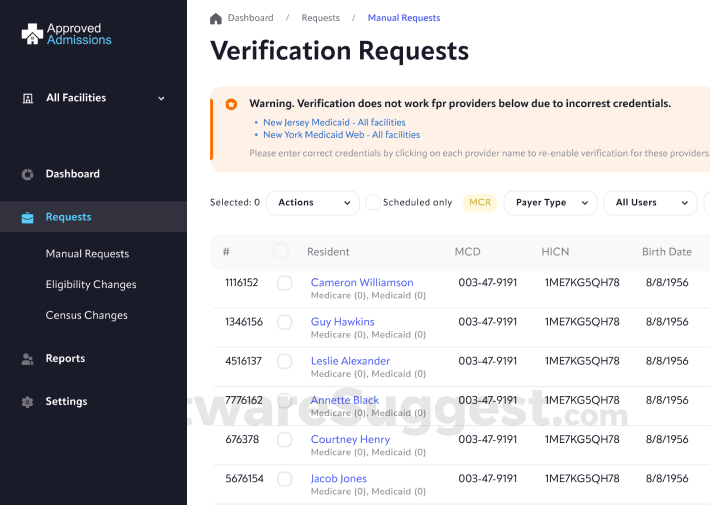Go to Census Changes submenu
Screen dimensions: 710x505
pos(87,316)
